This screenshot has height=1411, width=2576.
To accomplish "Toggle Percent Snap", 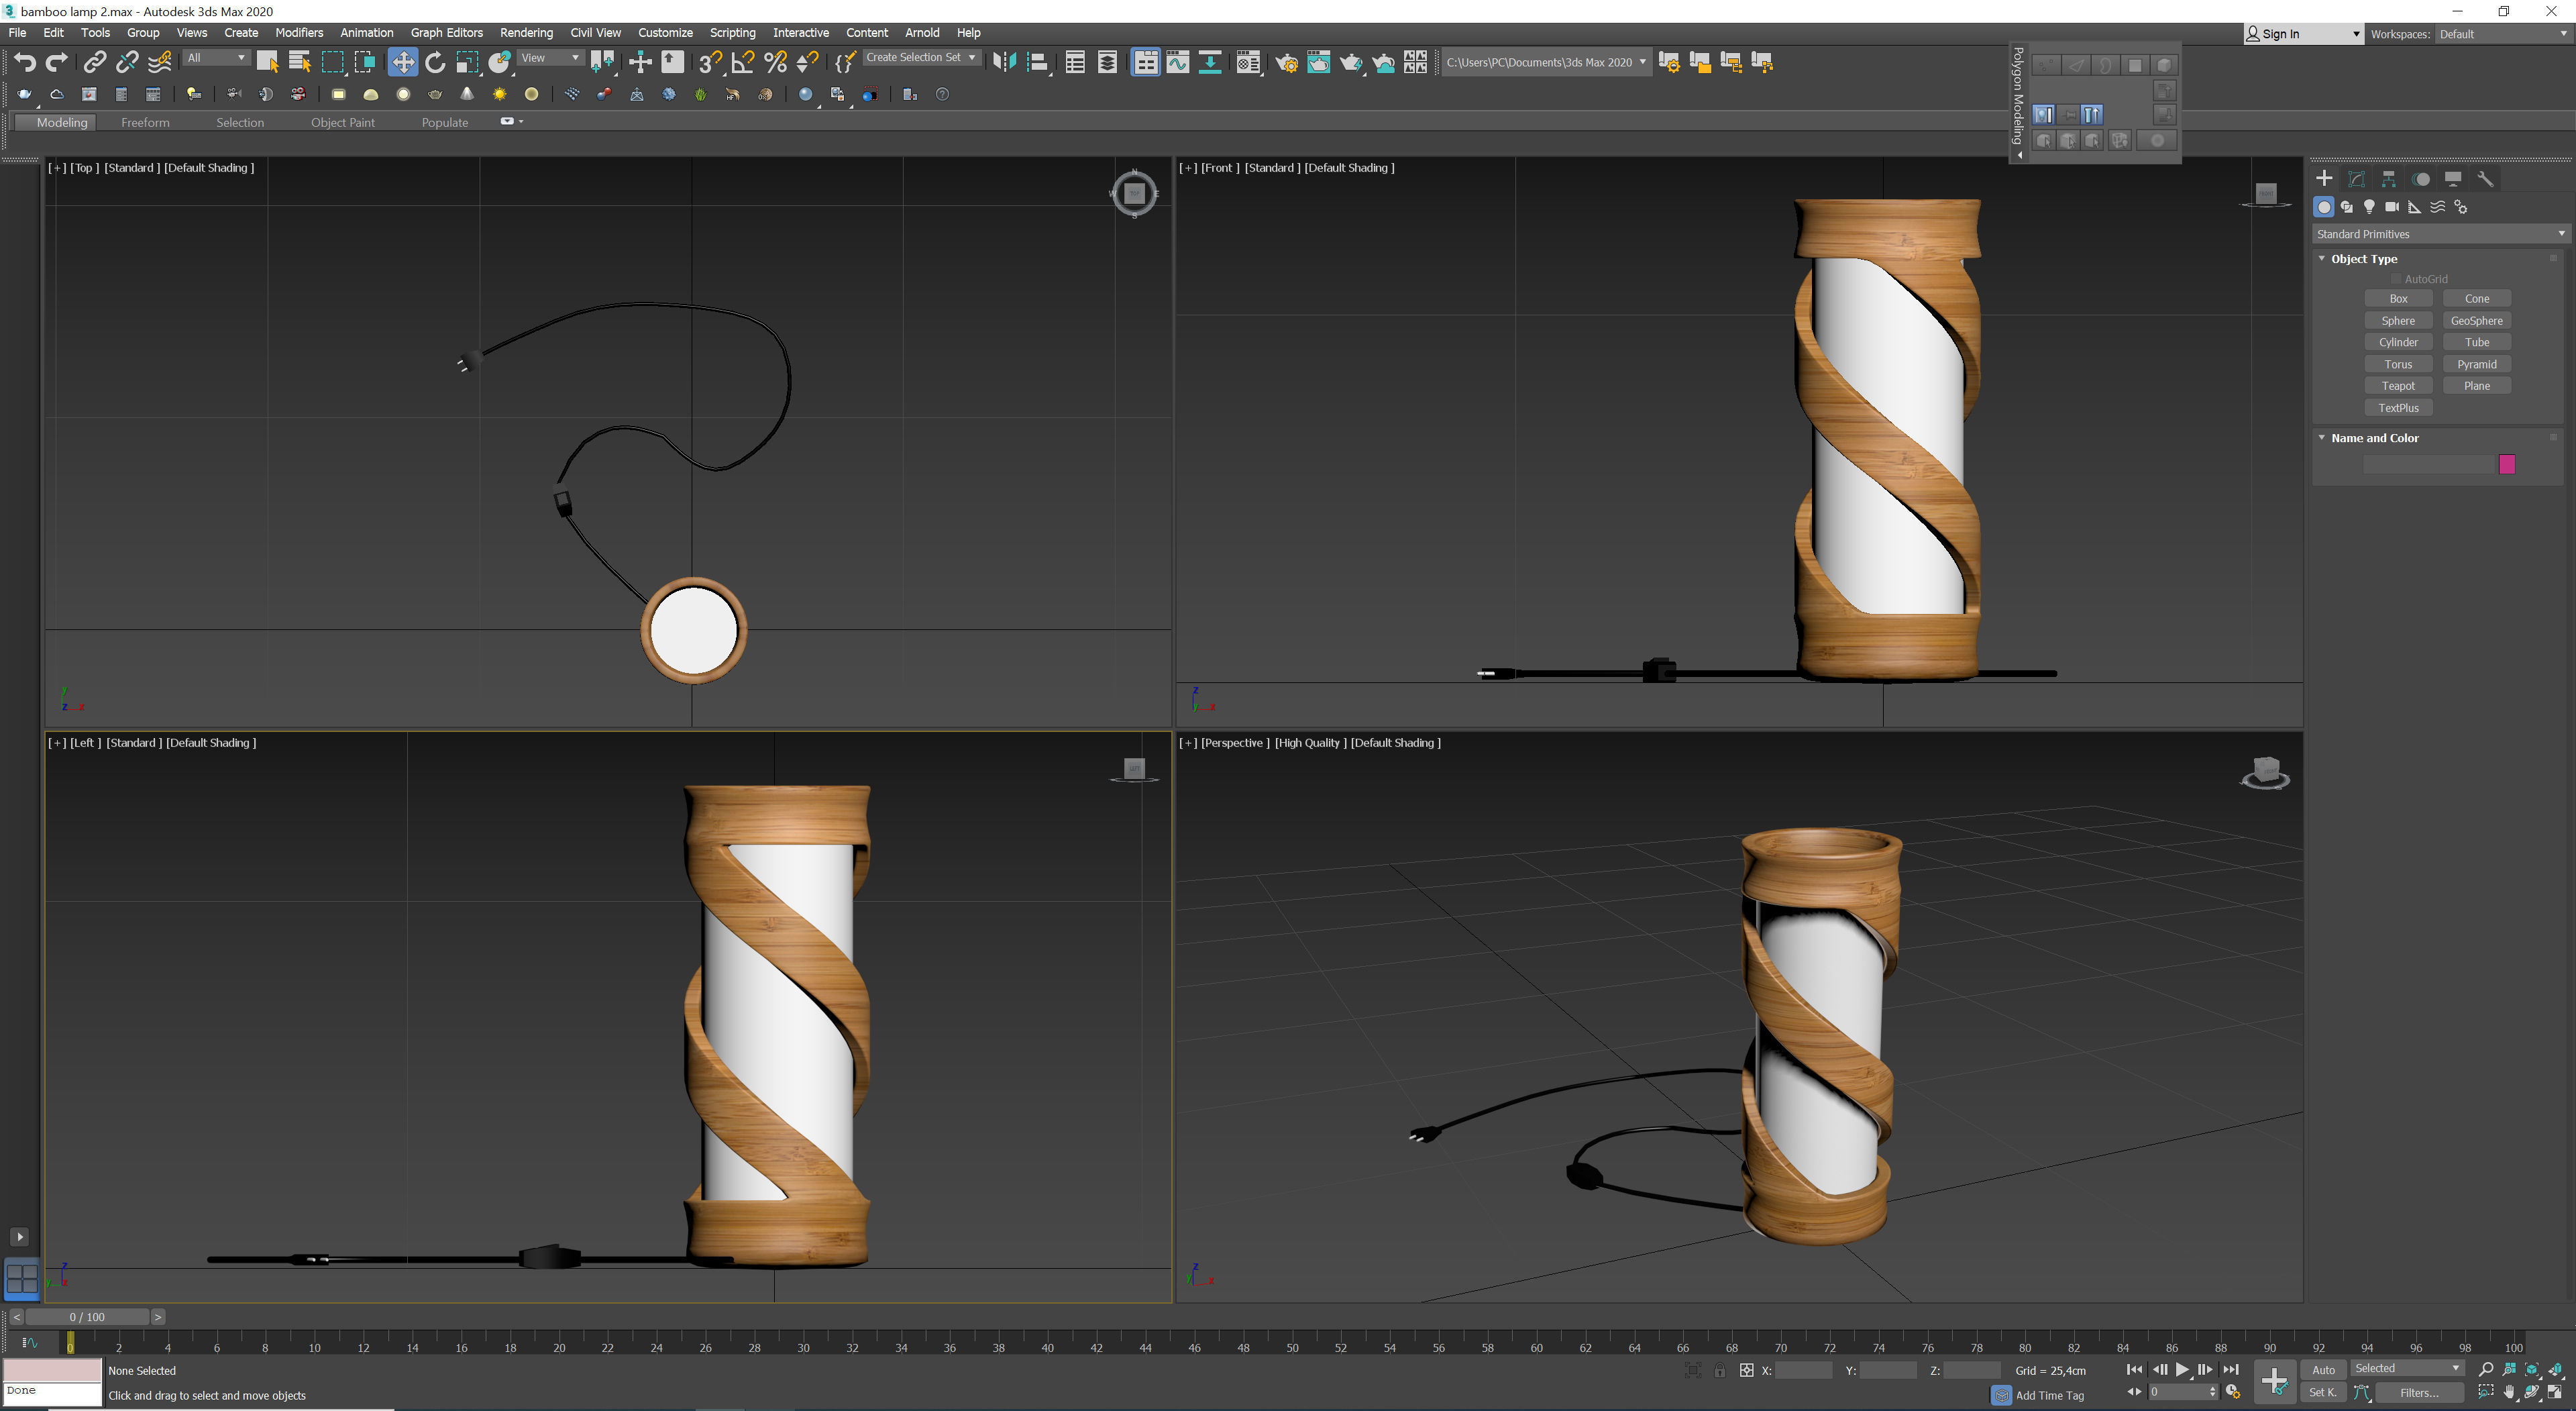I will [x=775, y=62].
